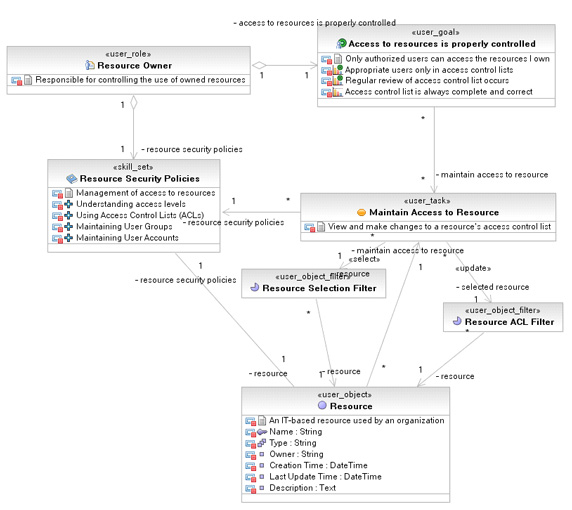The width and height of the screenshot is (572, 510).
Task: Click the blue plus icon beside Understanding access levels
Action: pos(69,204)
